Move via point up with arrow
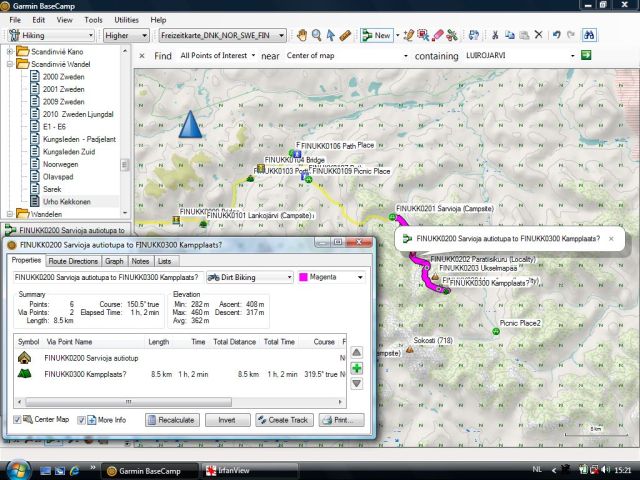Viewport: 640px width, 480px height. [x=357, y=355]
